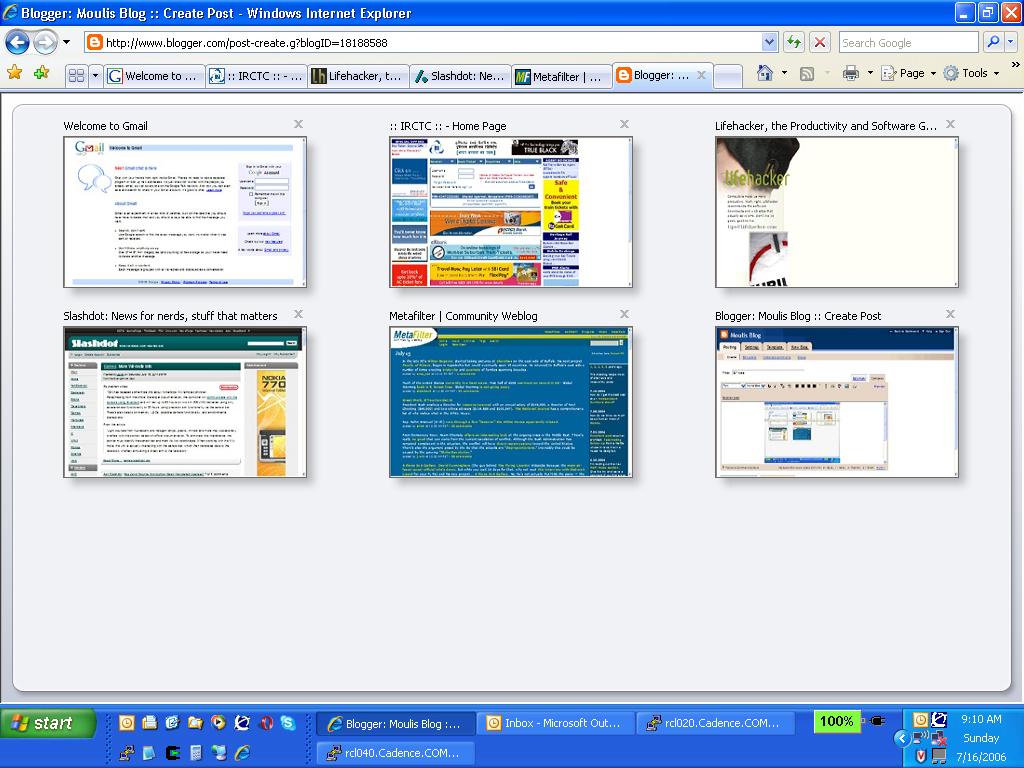The width and height of the screenshot is (1024, 768).
Task: Switch to Blogger: Moulis Blog taskbar button
Action: tap(394, 724)
